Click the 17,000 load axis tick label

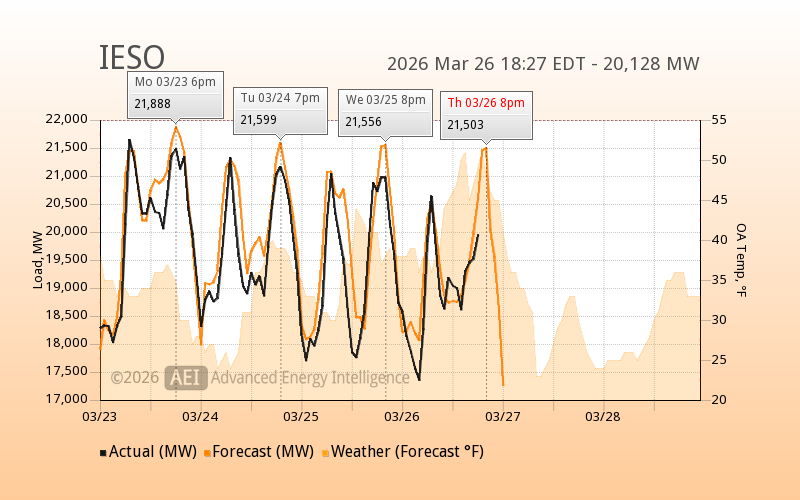coord(68,399)
